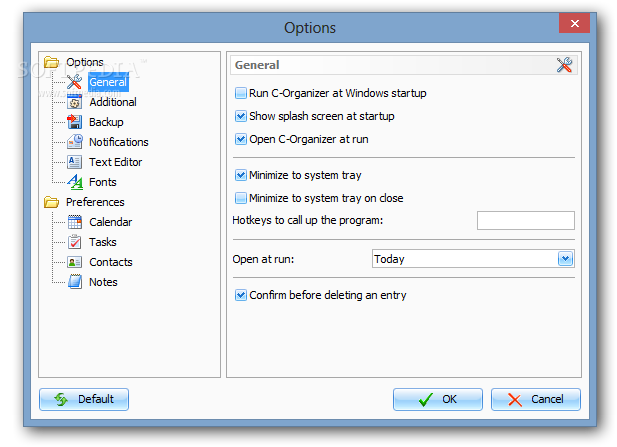
Task: Click the Additional settings gear icon
Action: tap(74, 102)
